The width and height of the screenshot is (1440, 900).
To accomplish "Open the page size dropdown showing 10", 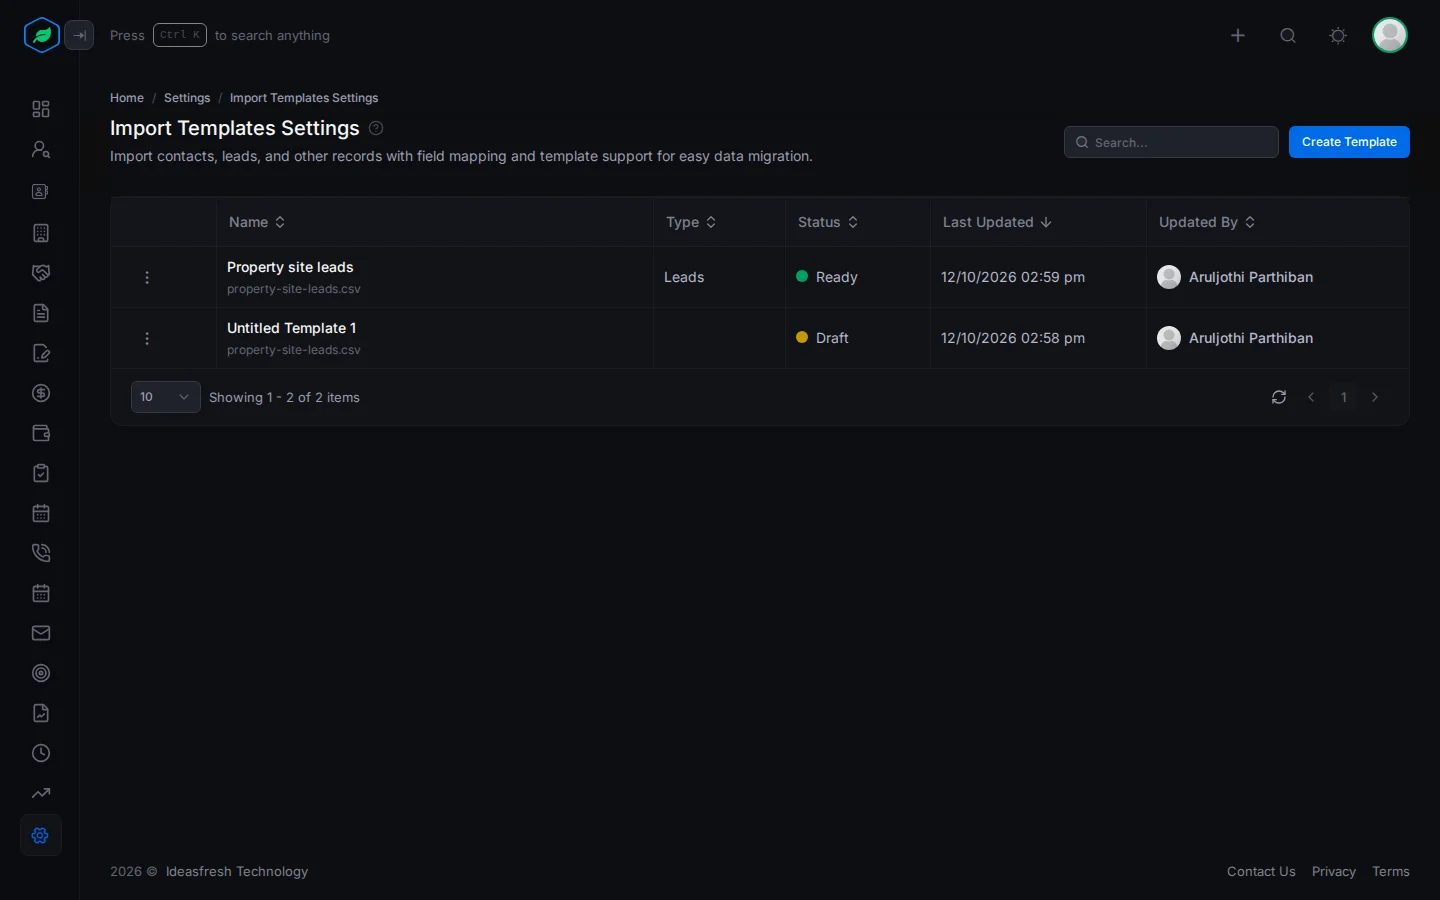I will tap(166, 397).
